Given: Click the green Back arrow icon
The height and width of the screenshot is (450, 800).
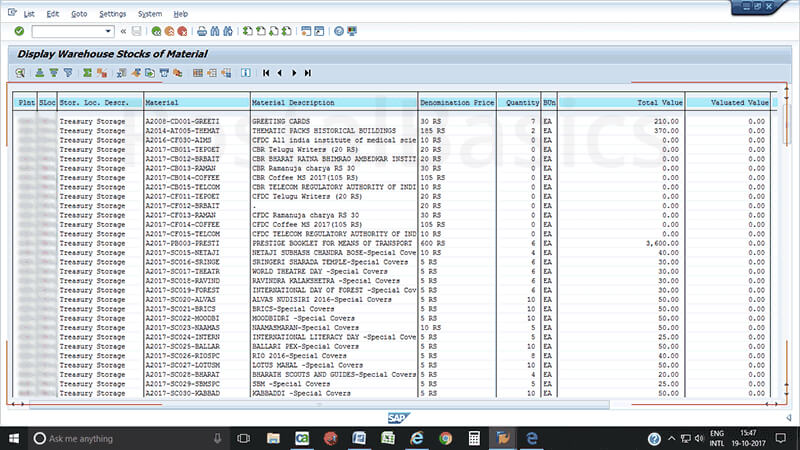Looking at the screenshot, I should [154, 31].
